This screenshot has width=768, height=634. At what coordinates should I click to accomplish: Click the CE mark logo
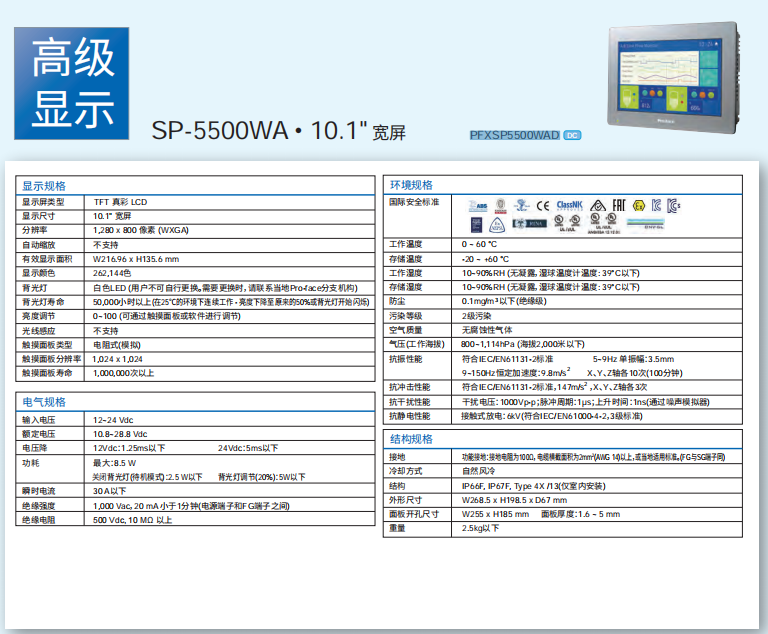click(x=543, y=206)
